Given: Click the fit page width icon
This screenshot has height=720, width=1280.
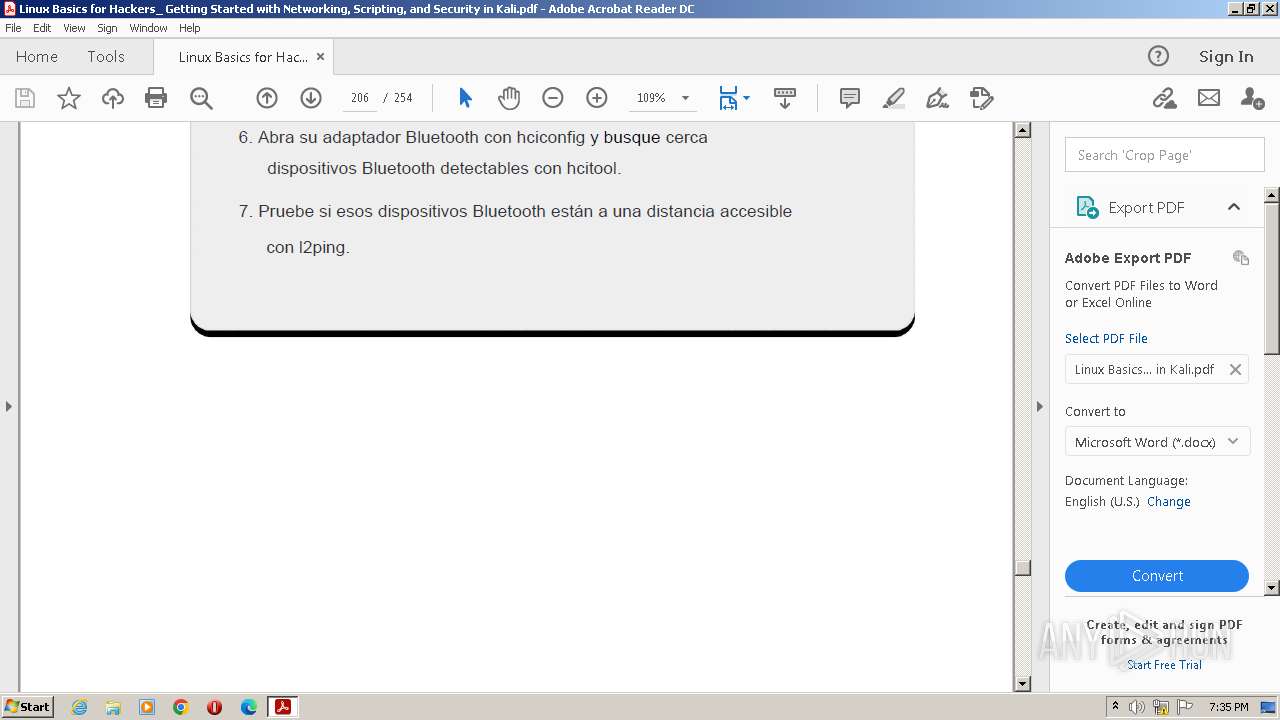Looking at the screenshot, I should [728, 98].
